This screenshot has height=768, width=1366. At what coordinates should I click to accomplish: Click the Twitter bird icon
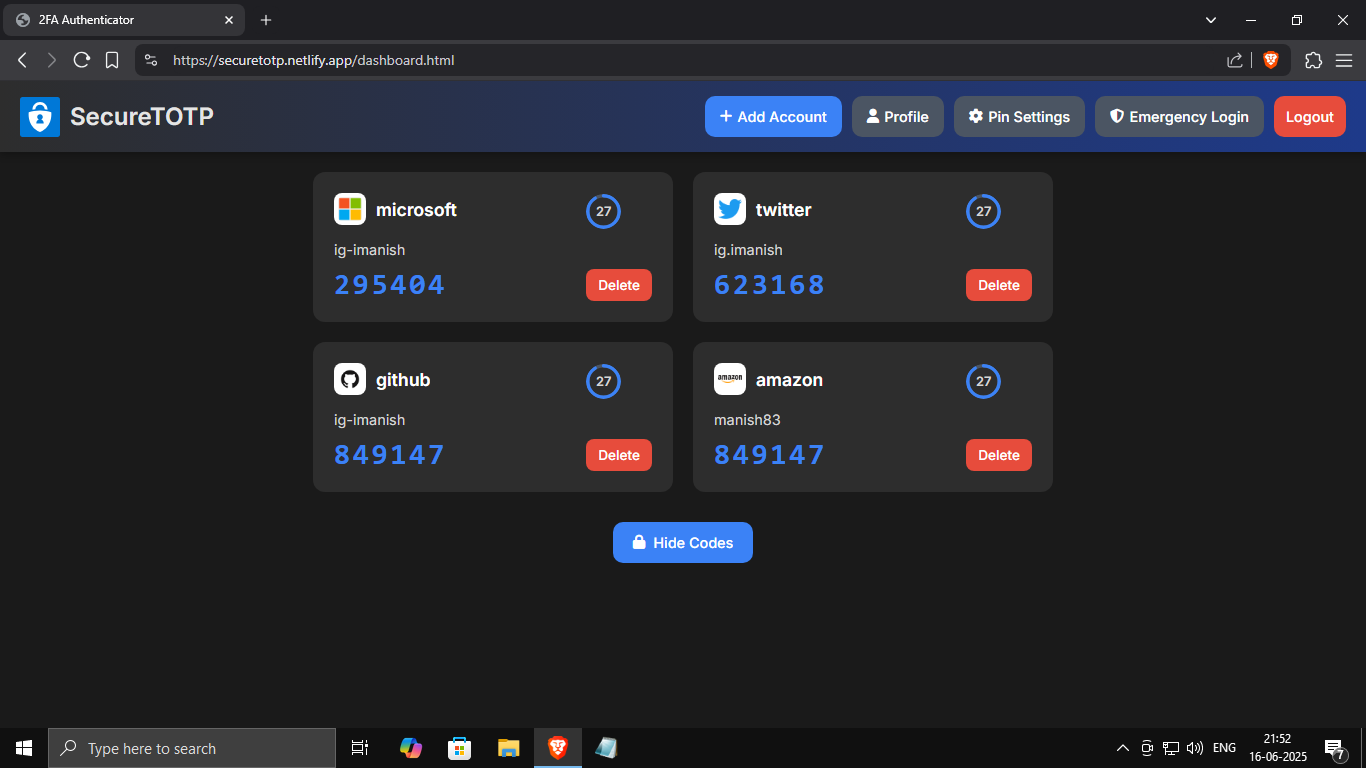pyautogui.click(x=730, y=209)
